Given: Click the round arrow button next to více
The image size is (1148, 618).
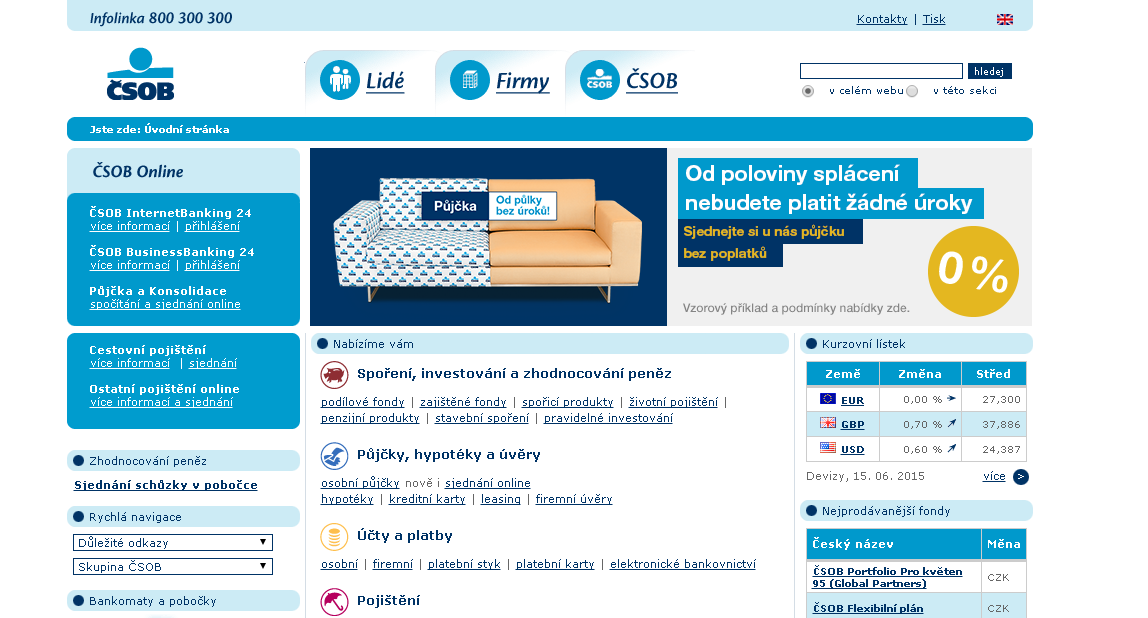Looking at the screenshot, I should click(1021, 477).
